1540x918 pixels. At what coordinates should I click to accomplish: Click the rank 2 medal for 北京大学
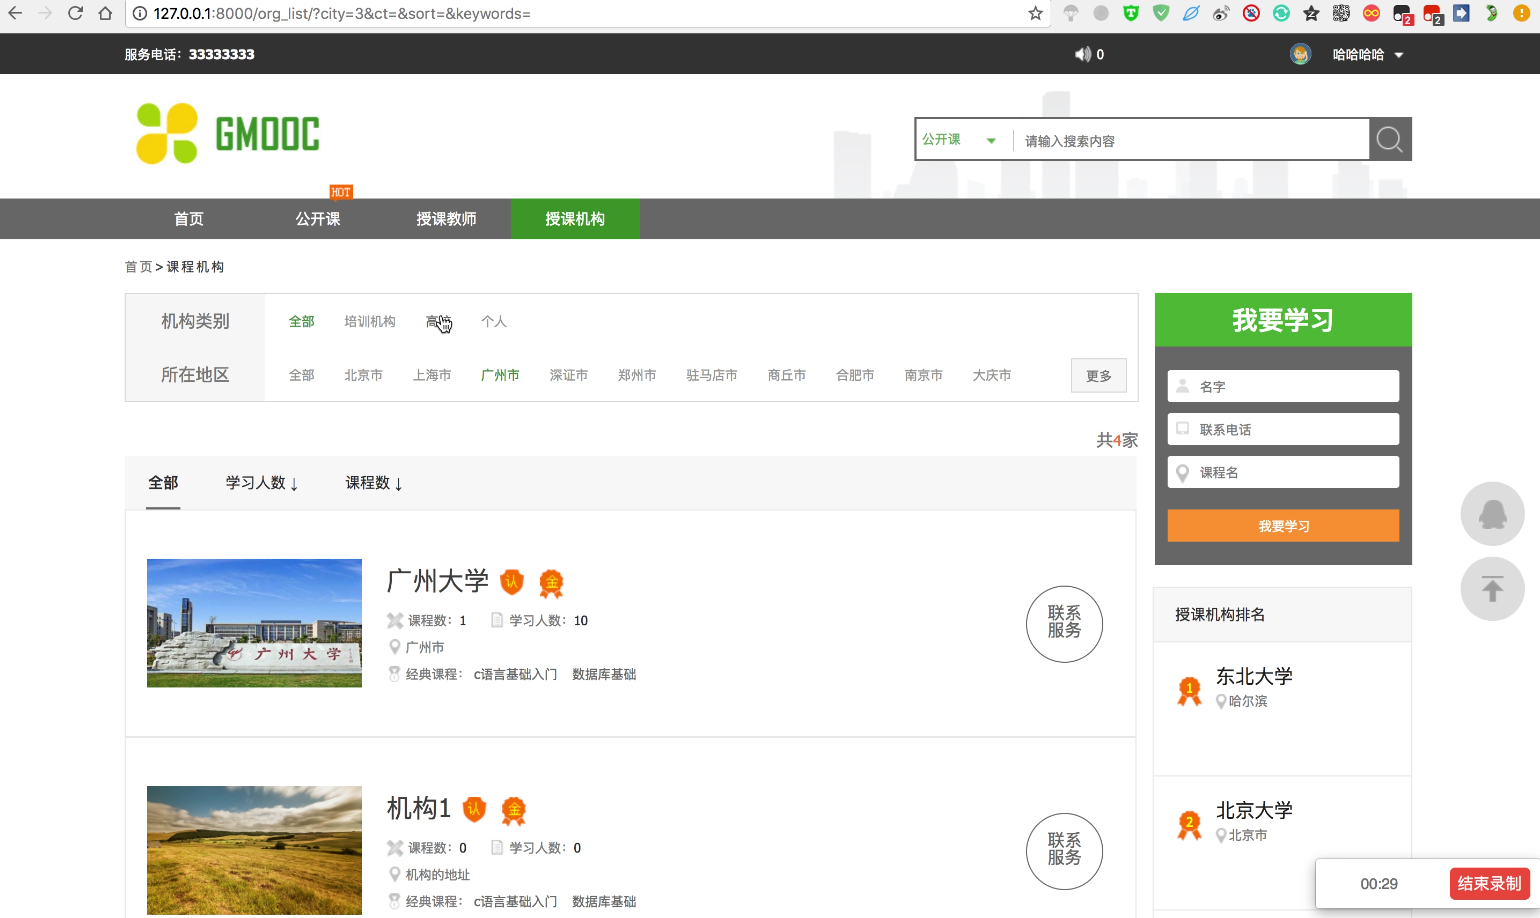pos(1189,825)
